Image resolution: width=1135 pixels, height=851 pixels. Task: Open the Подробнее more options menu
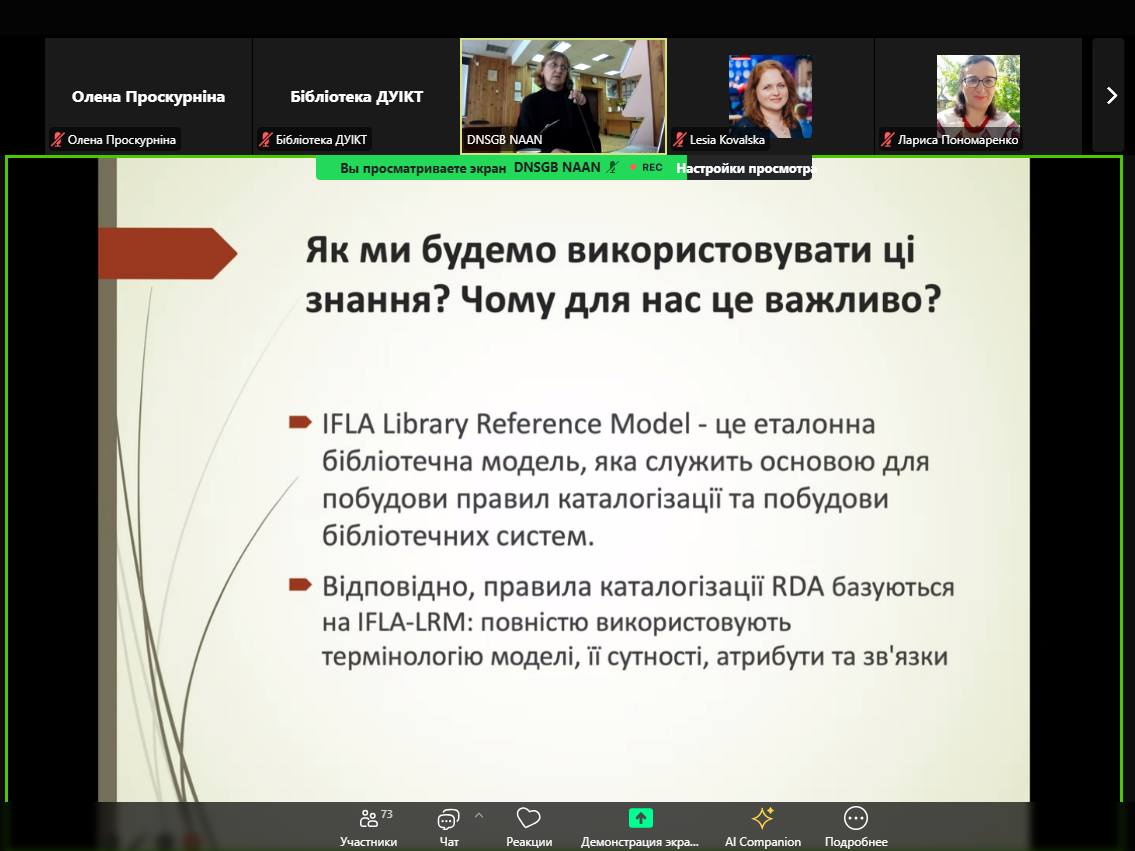856,827
